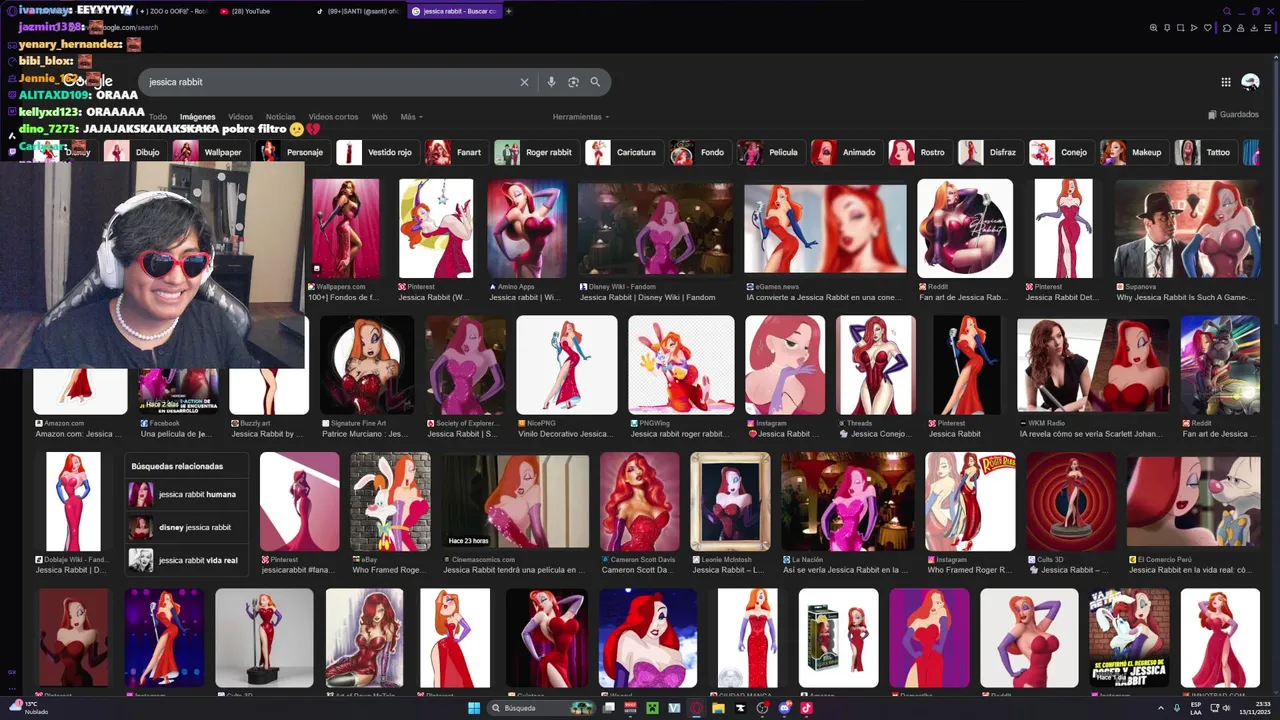Open File Explorer from the taskbar
This screenshot has height=720, width=1280.
coord(718,708)
